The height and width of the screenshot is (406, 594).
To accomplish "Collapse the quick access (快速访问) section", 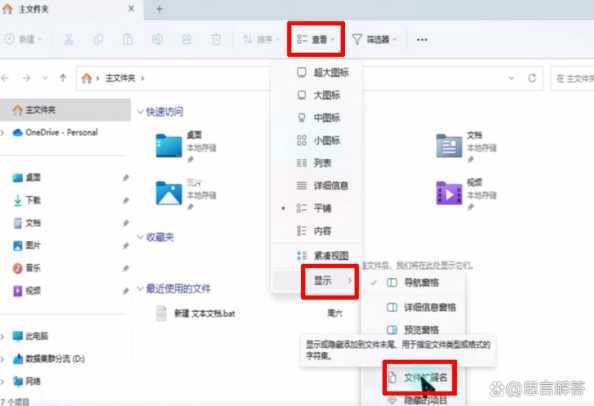I will pyautogui.click(x=141, y=112).
